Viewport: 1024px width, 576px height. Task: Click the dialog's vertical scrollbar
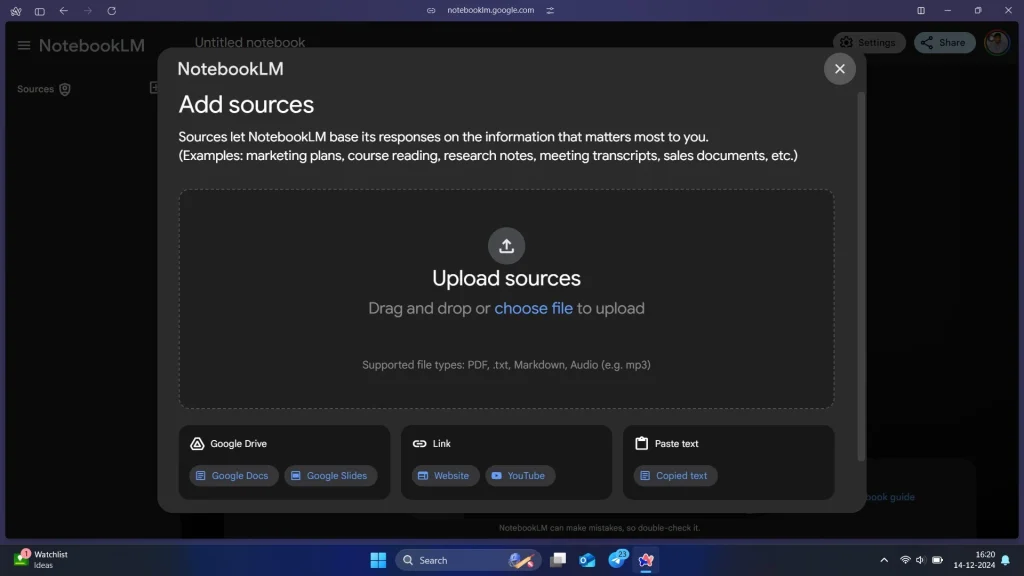861,276
